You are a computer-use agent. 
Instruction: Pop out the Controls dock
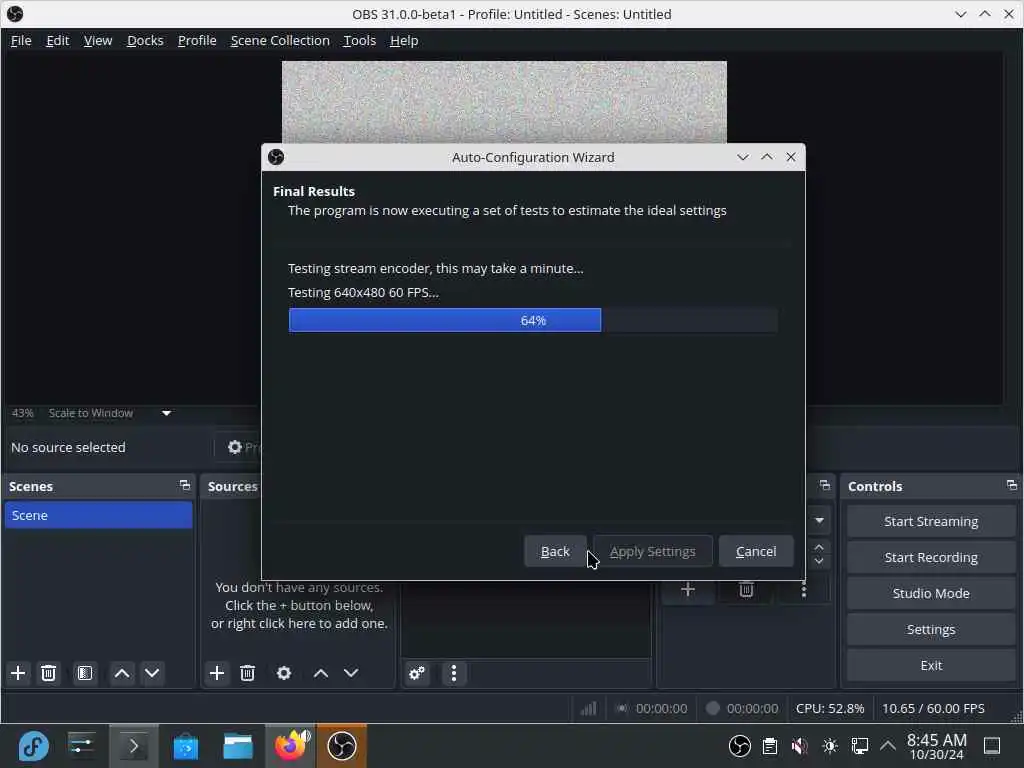pos(1012,485)
